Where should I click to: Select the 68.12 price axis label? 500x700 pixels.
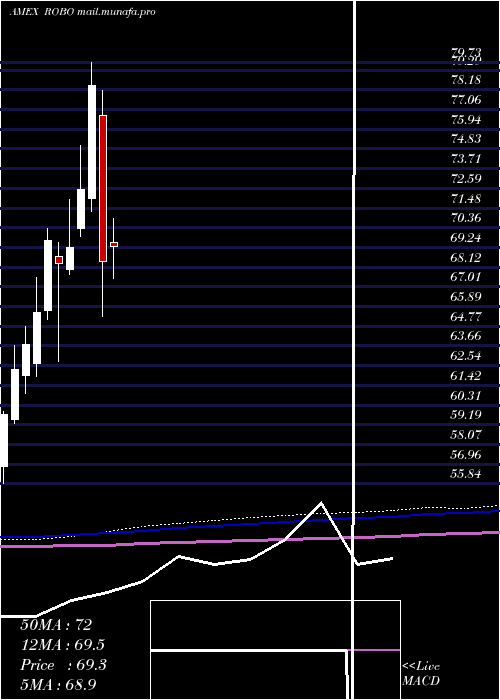click(x=466, y=257)
